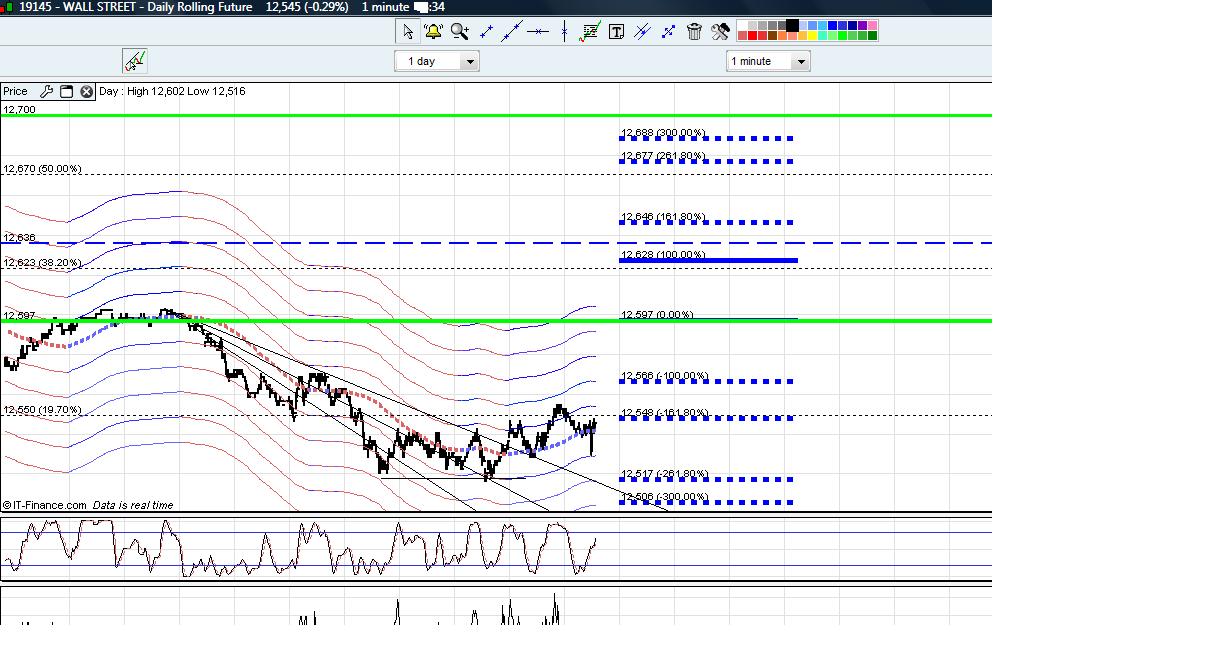Pick the brown color swatch
The width and height of the screenshot is (1205, 658).
coord(772,35)
